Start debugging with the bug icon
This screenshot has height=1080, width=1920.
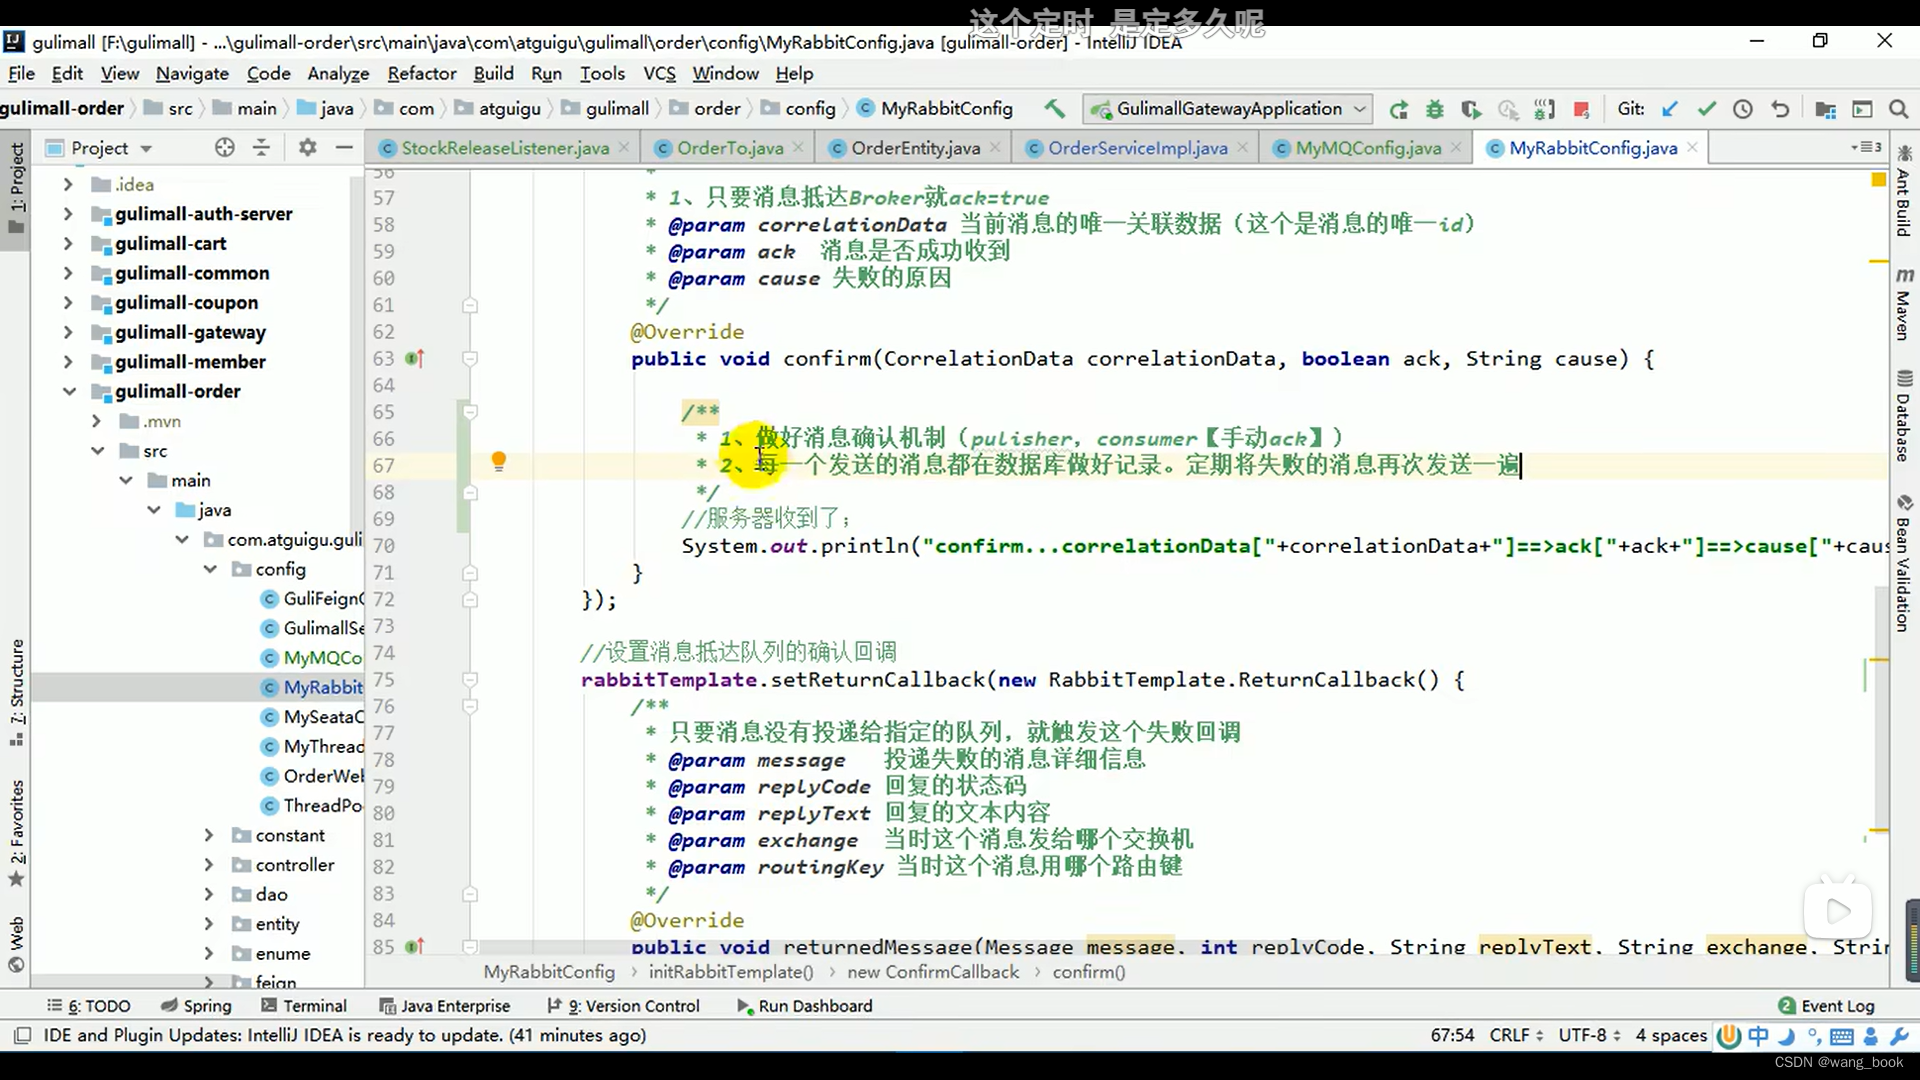[1434, 109]
